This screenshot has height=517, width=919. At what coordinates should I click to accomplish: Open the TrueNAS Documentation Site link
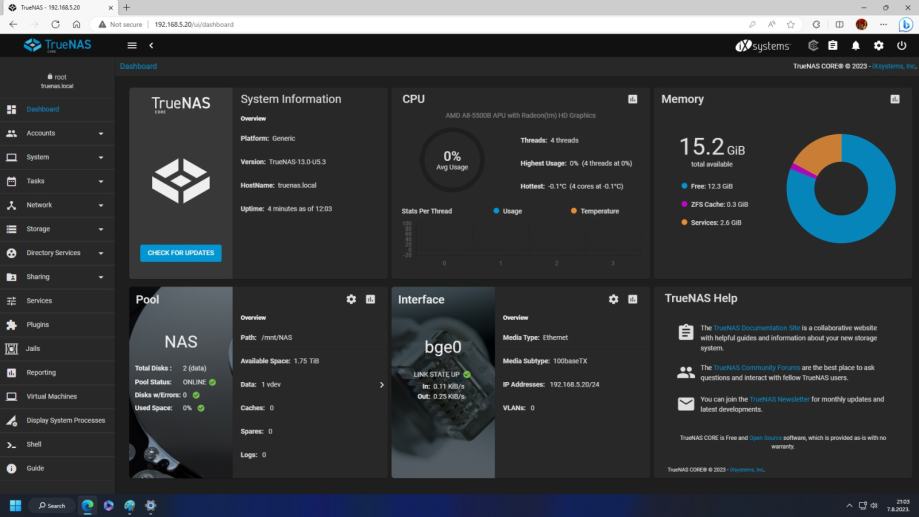coord(757,328)
